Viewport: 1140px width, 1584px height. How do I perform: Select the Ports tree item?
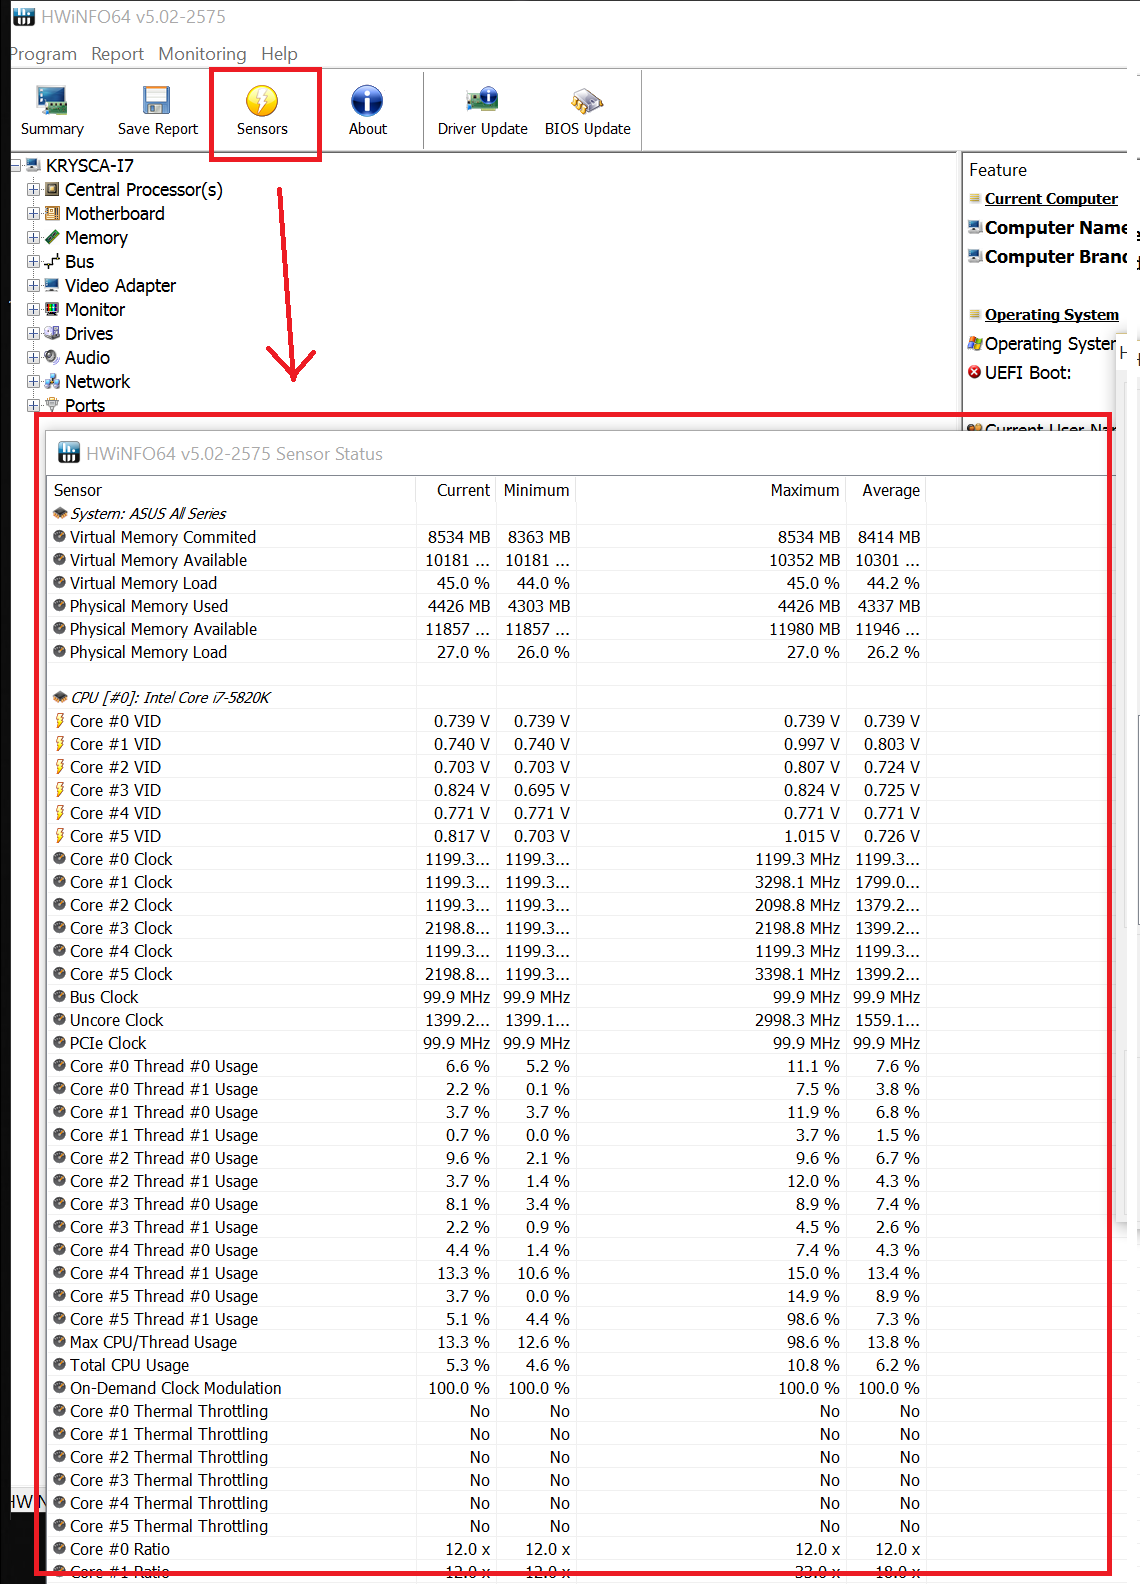point(85,405)
